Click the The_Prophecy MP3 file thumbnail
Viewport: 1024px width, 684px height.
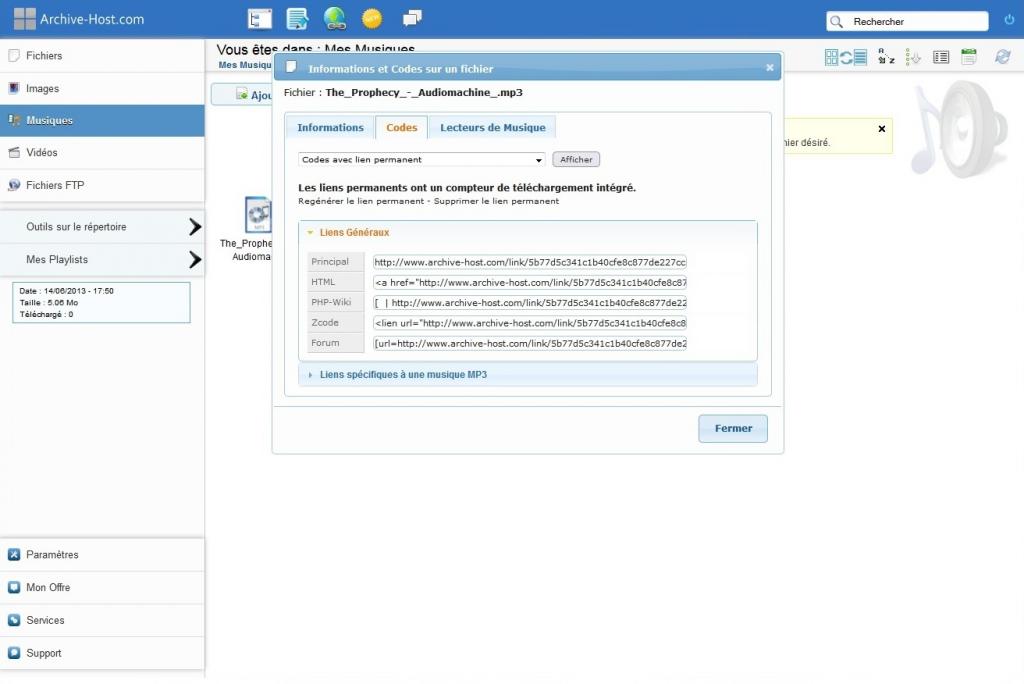click(257, 215)
